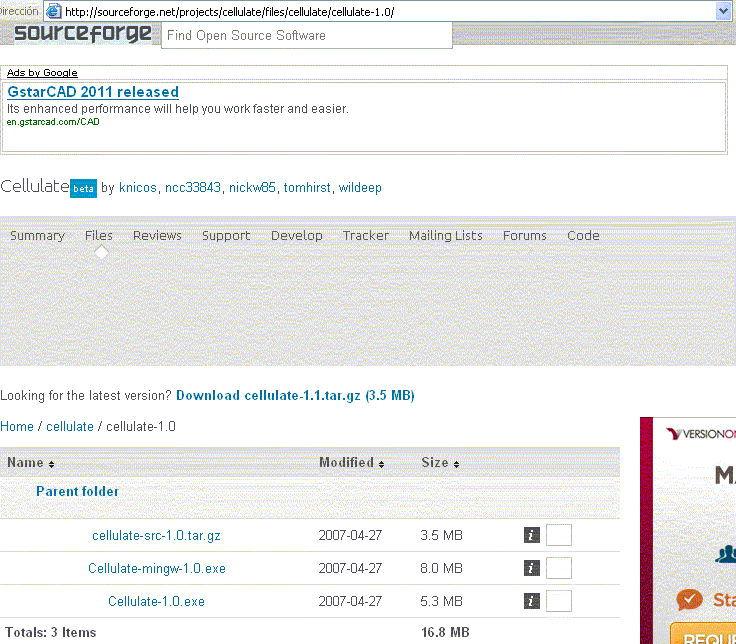Open wildeep author profile
The width and height of the screenshot is (736, 644).
[x=360, y=188]
